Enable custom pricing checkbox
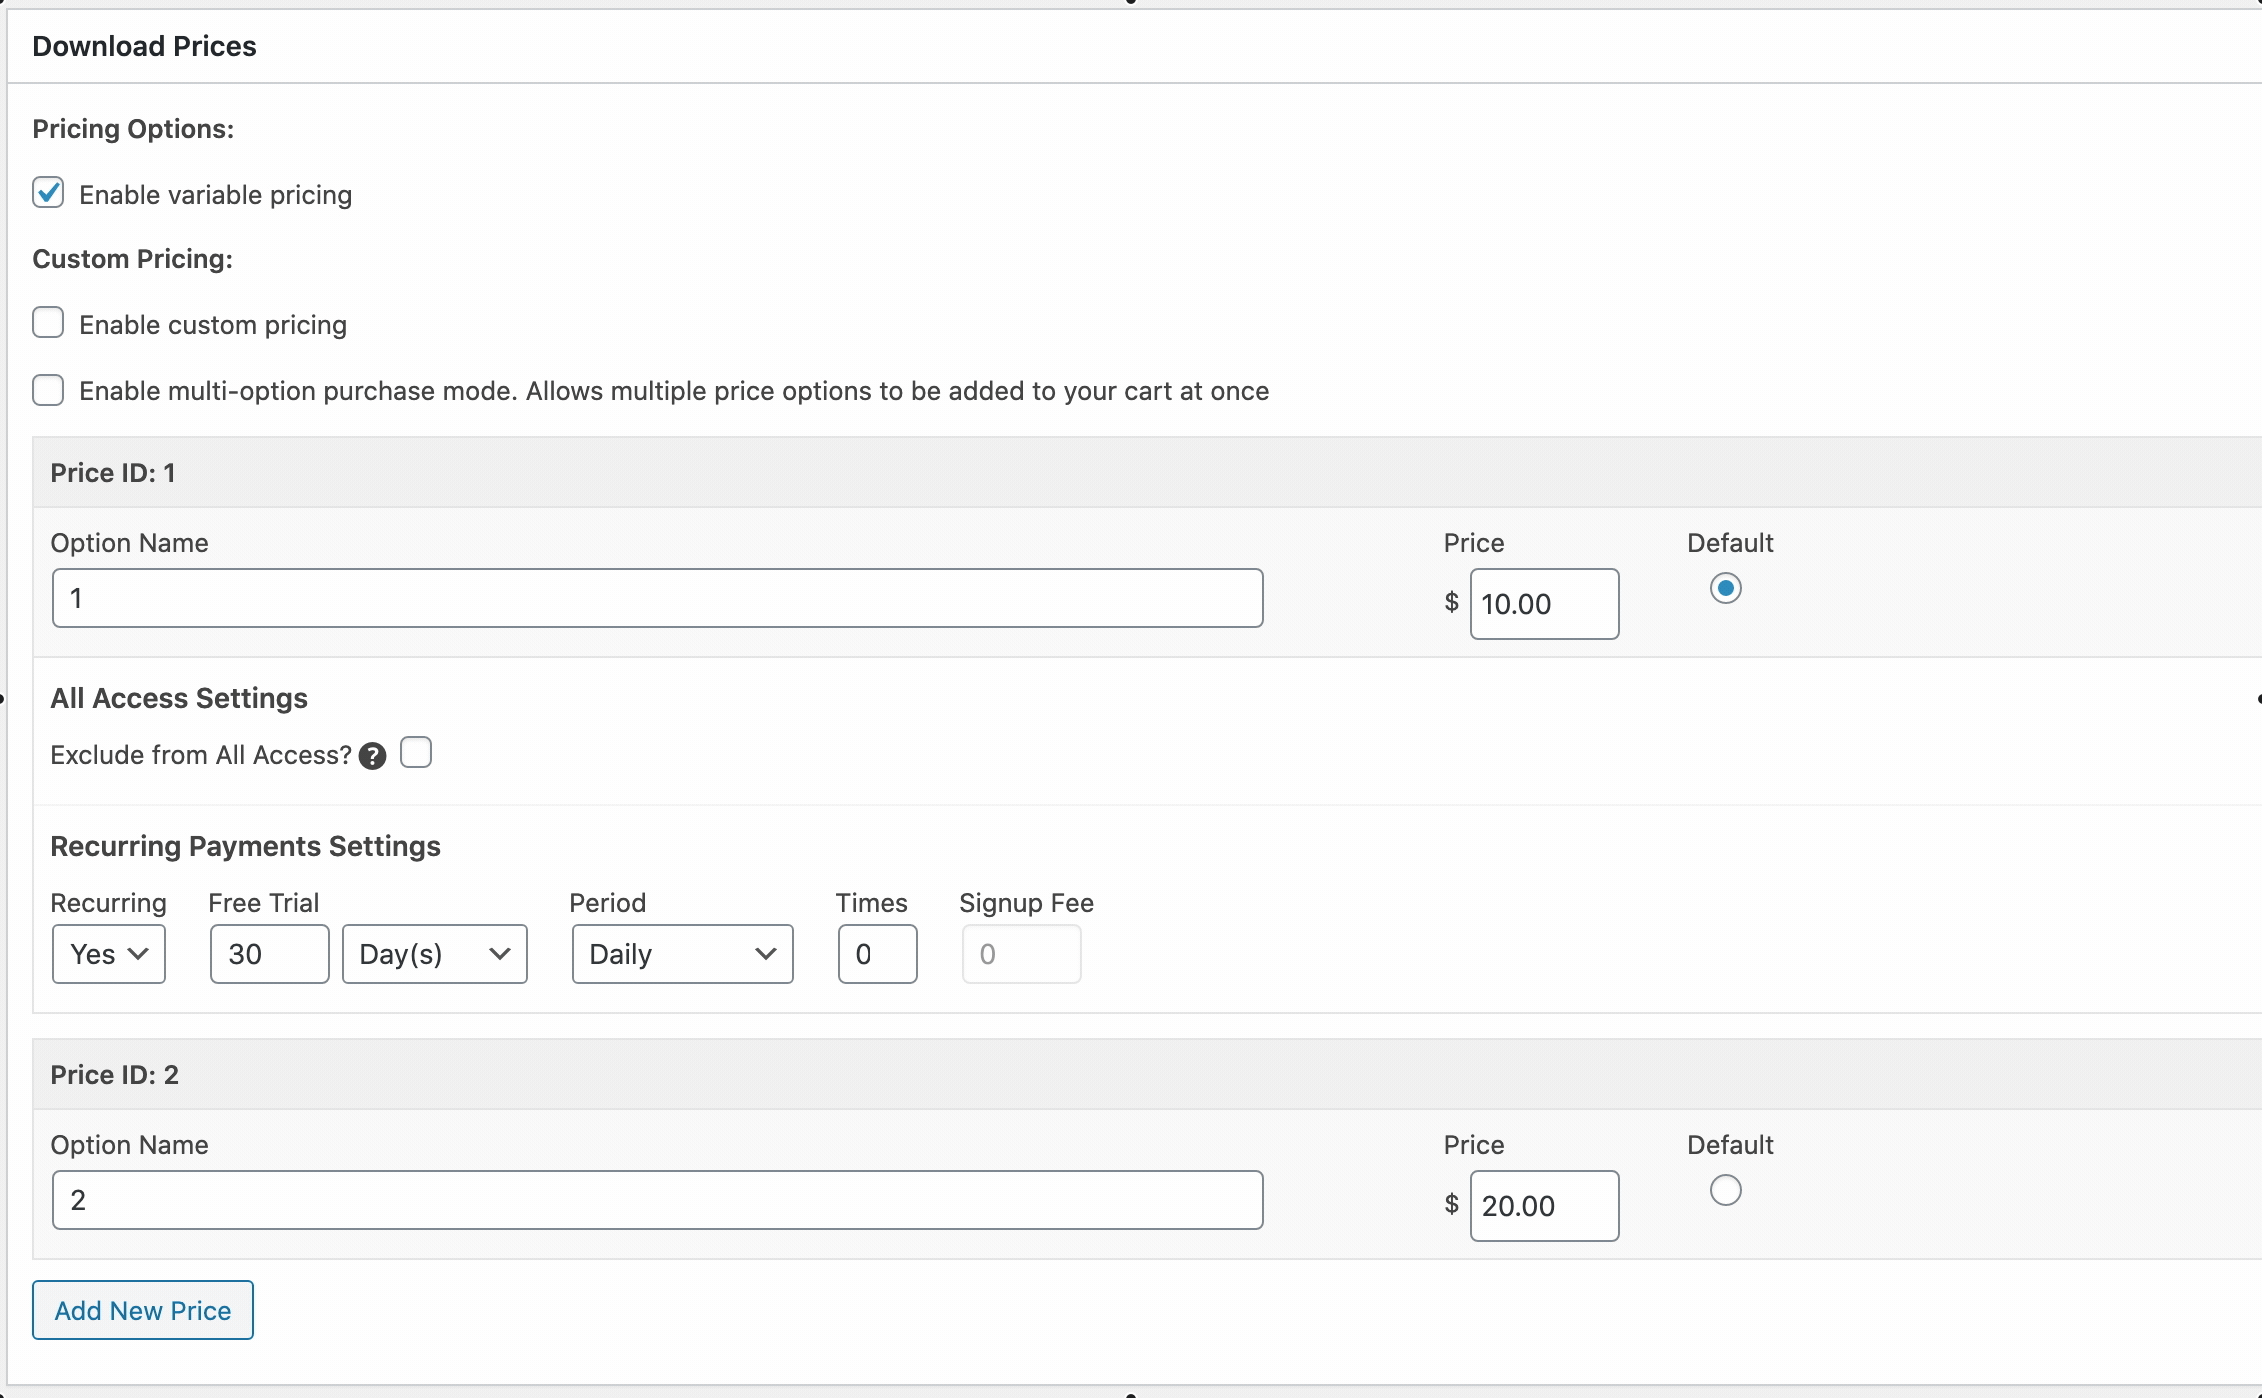The image size is (2262, 1398). pyautogui.click(x=48, y=323)
